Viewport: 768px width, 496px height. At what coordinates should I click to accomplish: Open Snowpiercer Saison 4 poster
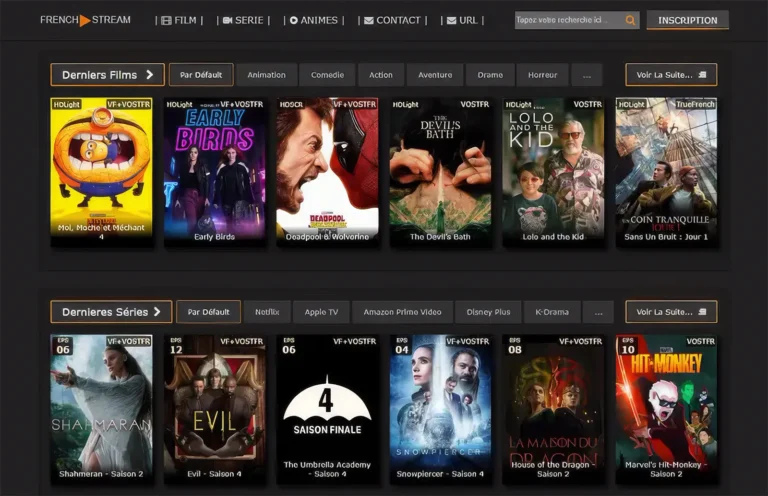pyautogui.click(x=440, y=409)
